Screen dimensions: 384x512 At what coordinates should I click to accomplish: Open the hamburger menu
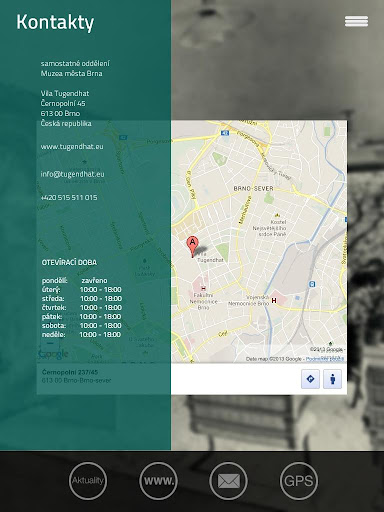click(x=356, y=21)
